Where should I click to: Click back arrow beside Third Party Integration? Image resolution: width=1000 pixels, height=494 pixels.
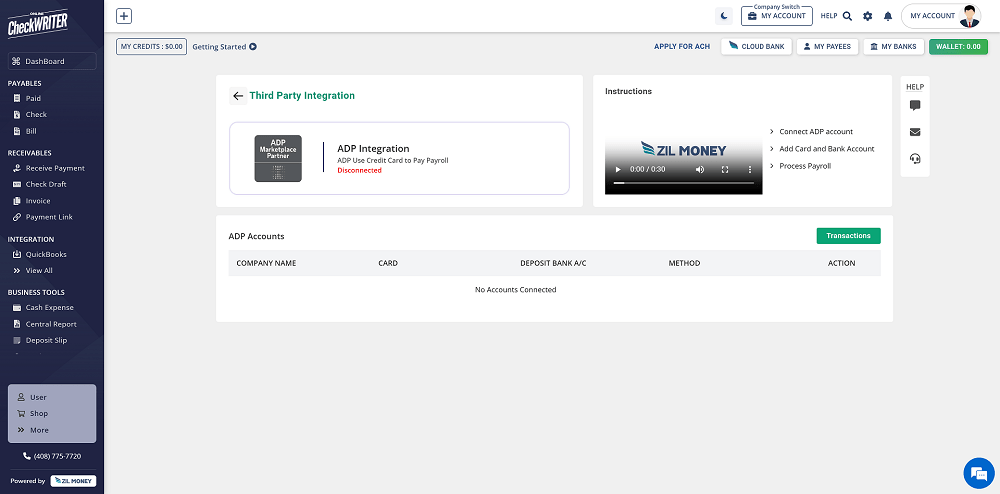click(238, 96)
